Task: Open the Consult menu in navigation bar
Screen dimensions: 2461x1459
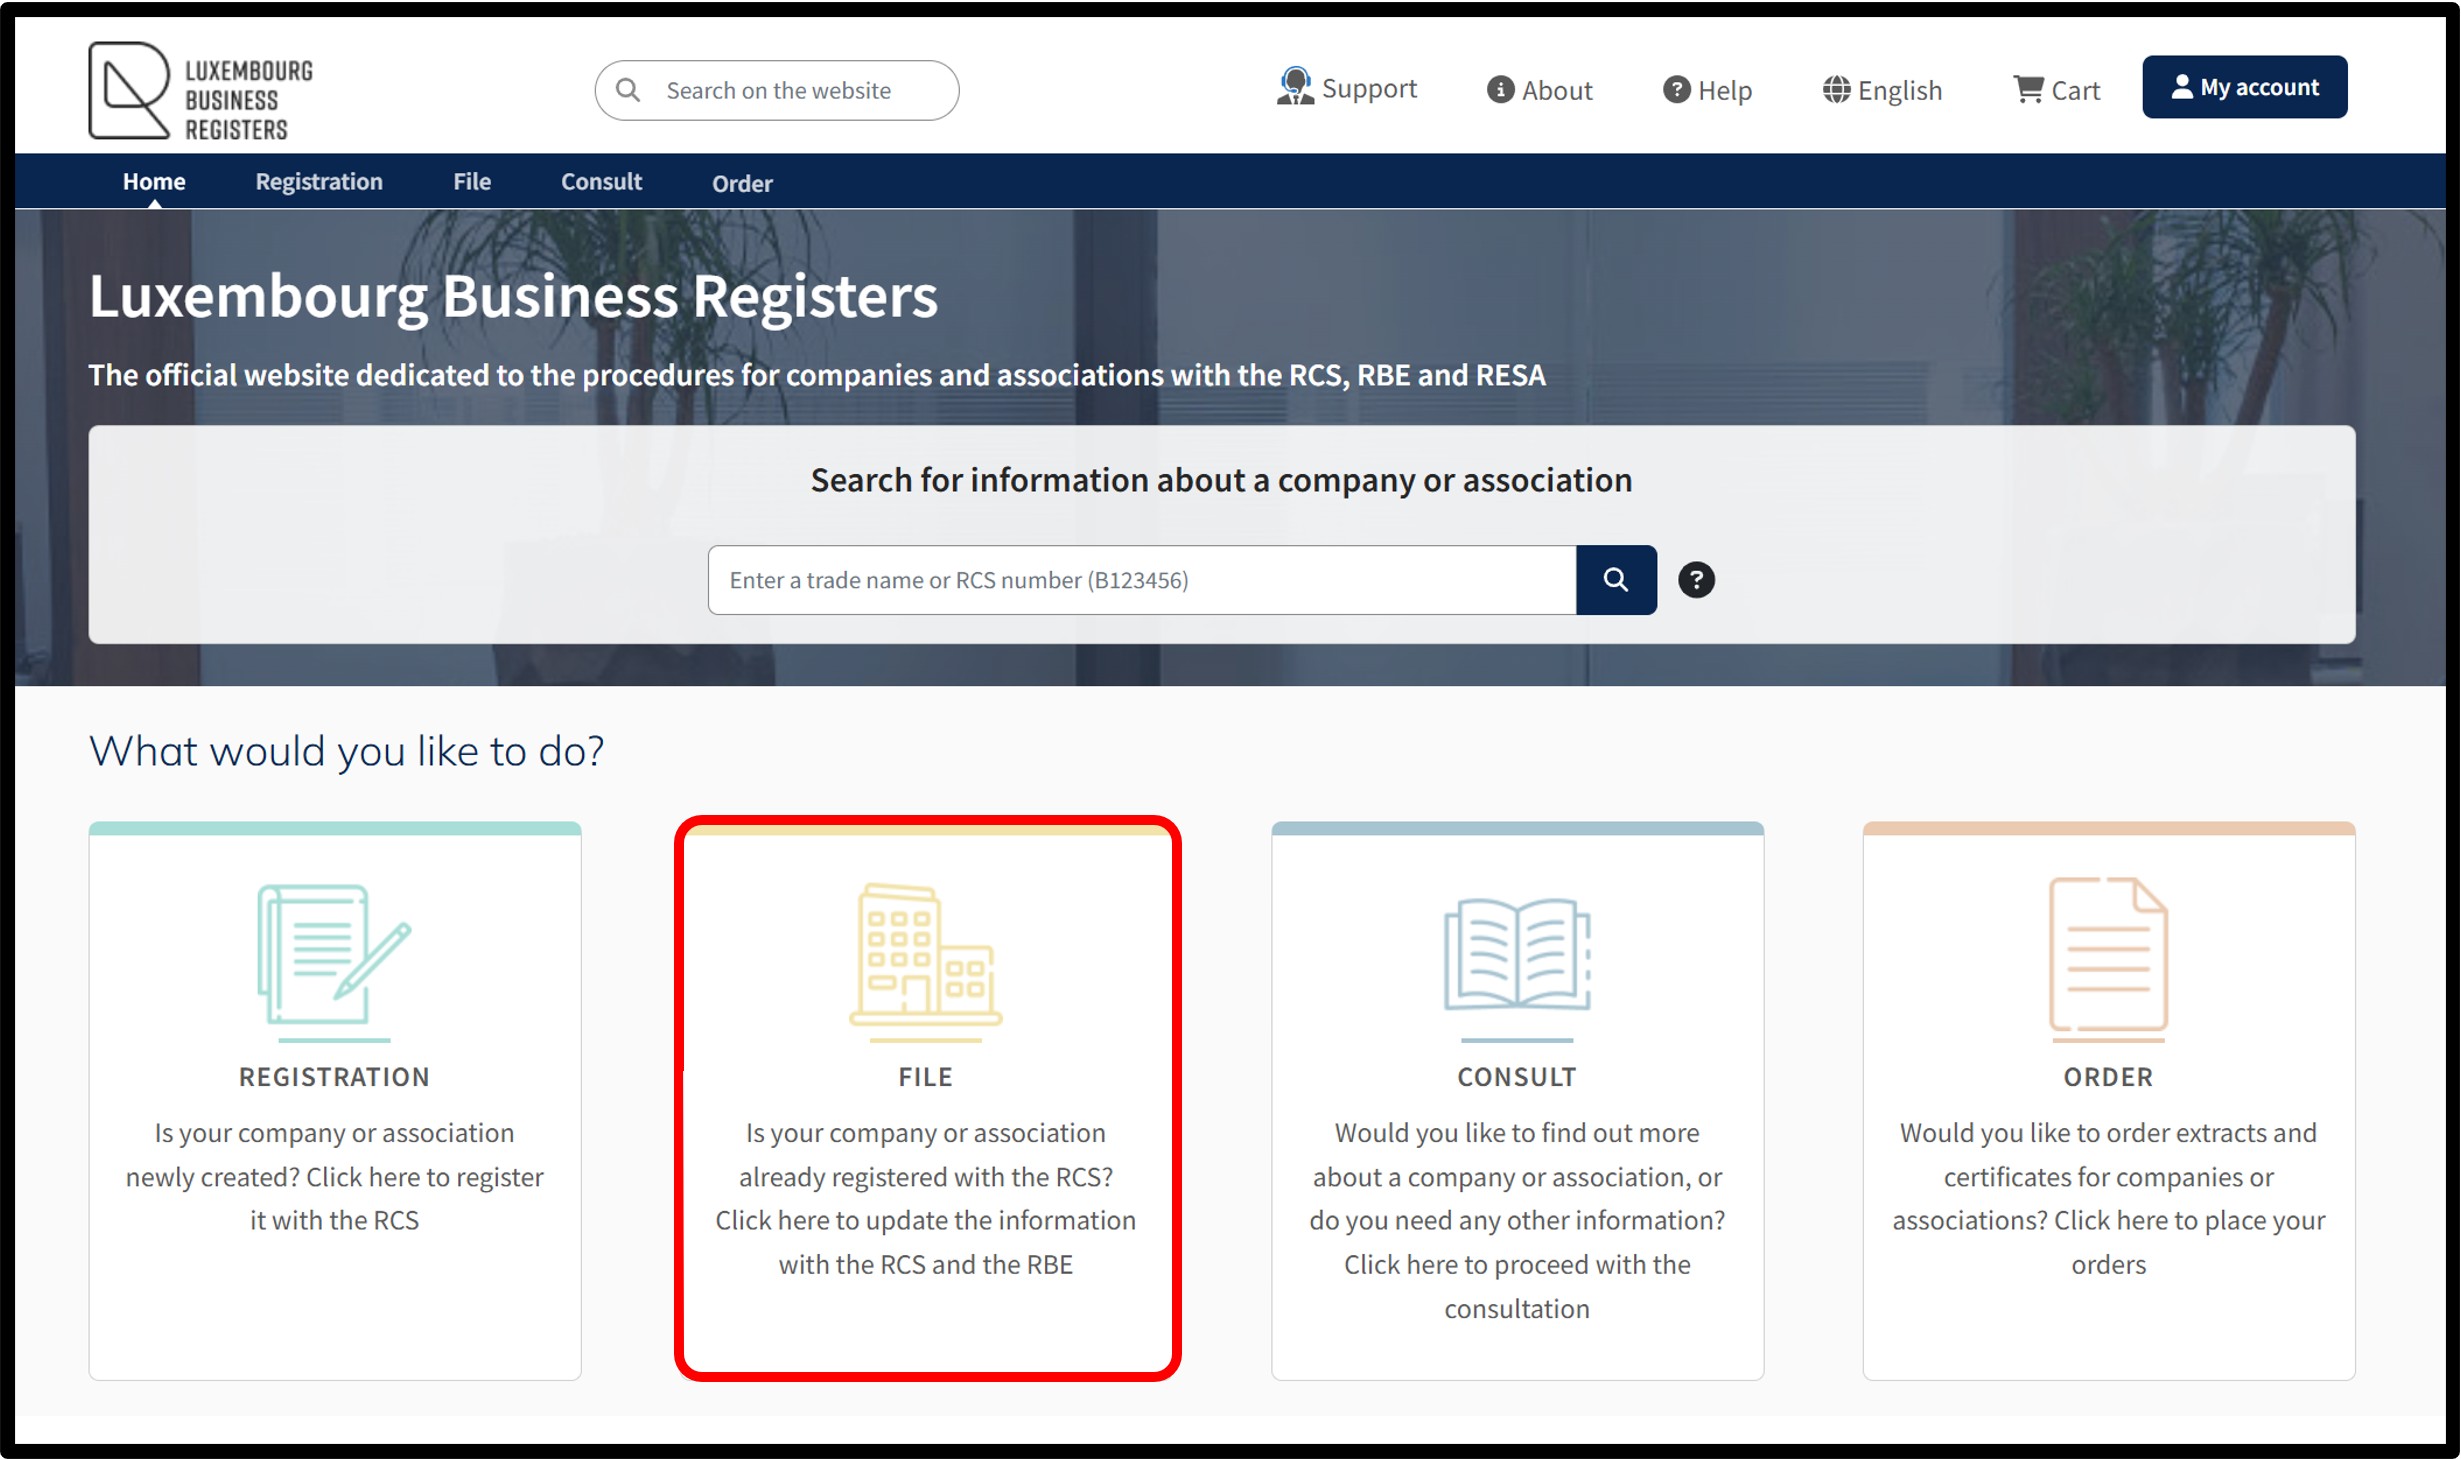Action: point(601,182)
